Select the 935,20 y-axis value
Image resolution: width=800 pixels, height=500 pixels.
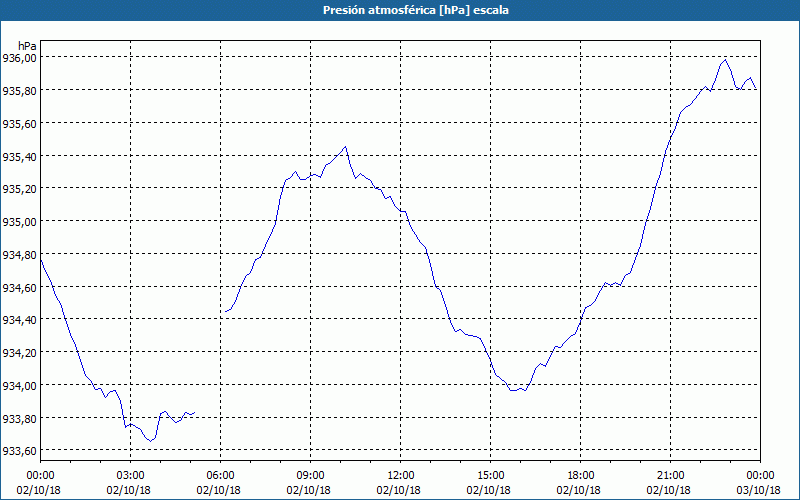[x=20, y=189]
